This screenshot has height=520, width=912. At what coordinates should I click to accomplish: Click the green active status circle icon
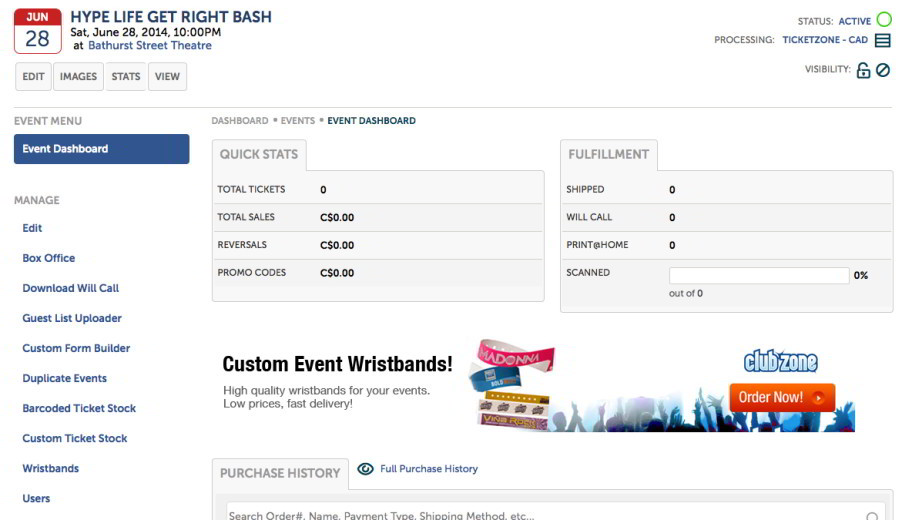click(884, 20)
